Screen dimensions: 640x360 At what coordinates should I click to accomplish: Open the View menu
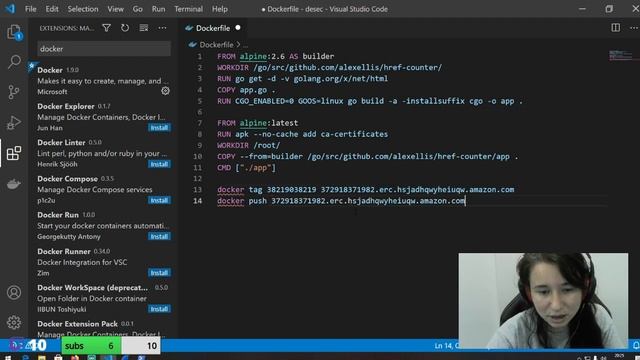(116, 9)
